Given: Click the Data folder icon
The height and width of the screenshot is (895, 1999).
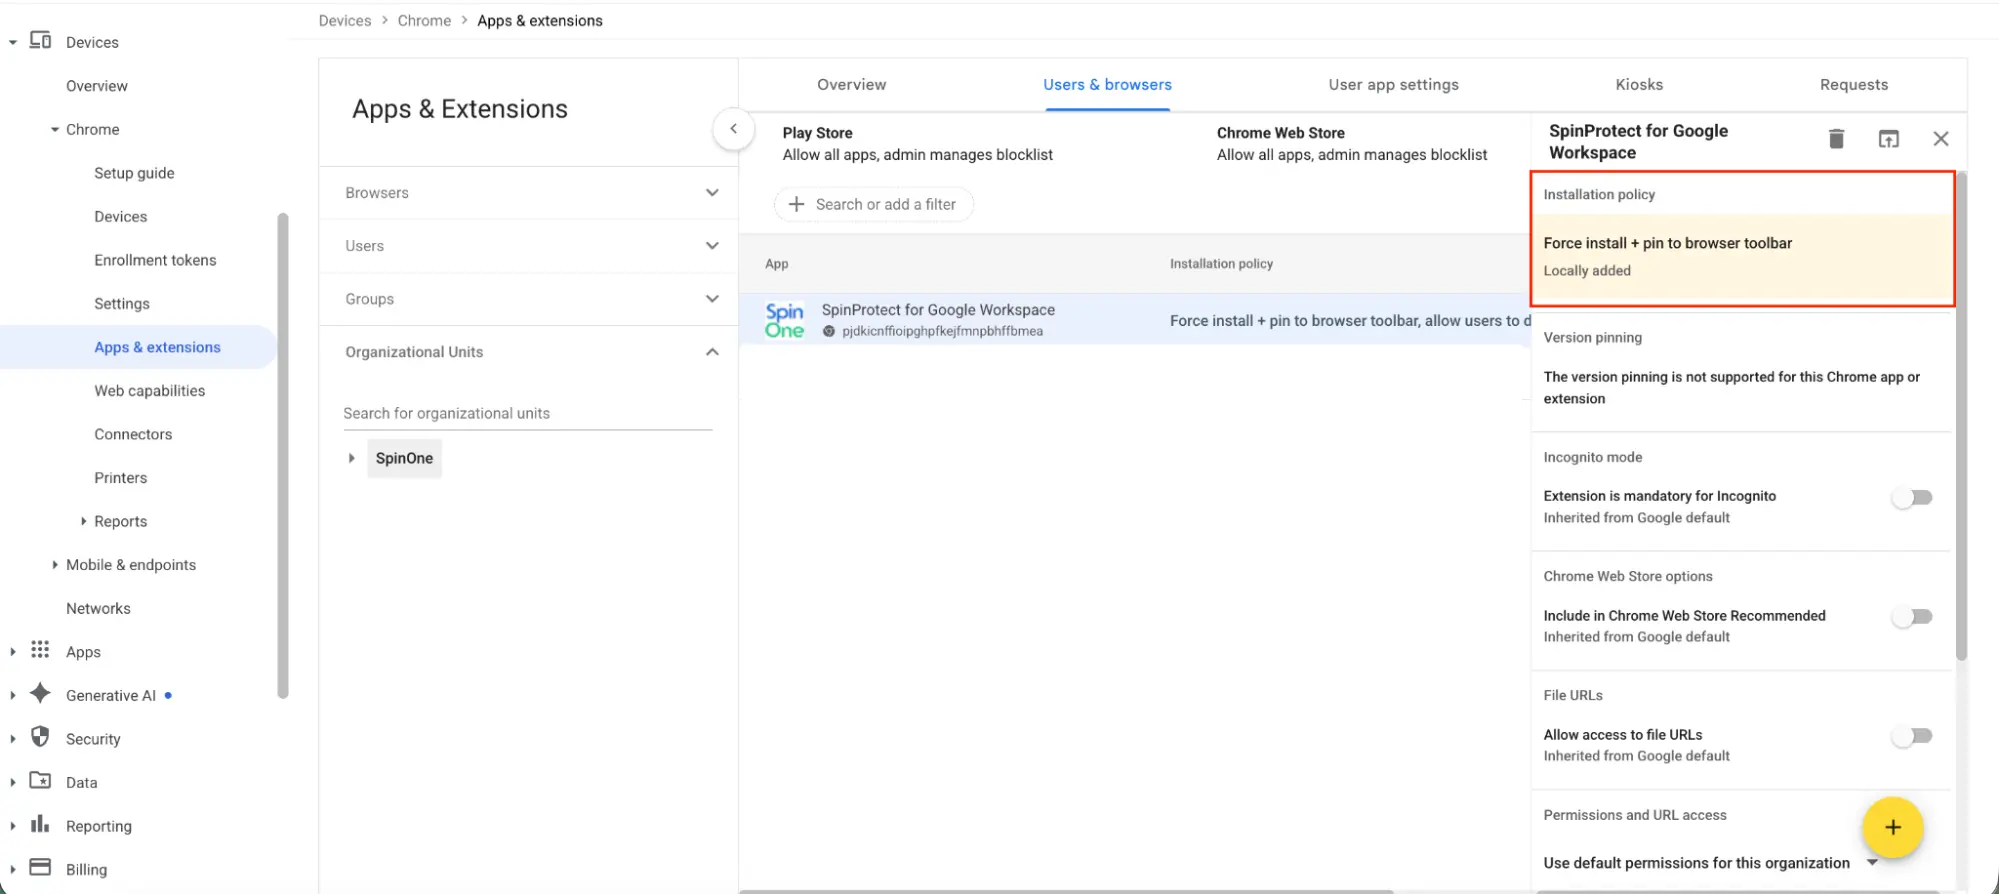Looking at the screenshot, I should coord(40,781).
